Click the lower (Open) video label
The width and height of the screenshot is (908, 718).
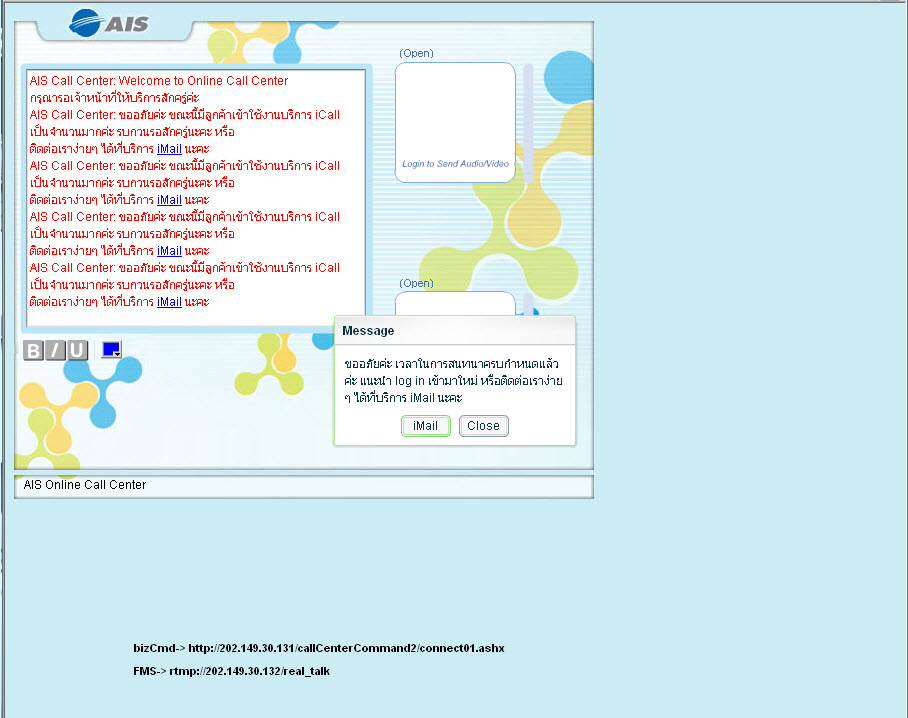[x=416, y=283]
